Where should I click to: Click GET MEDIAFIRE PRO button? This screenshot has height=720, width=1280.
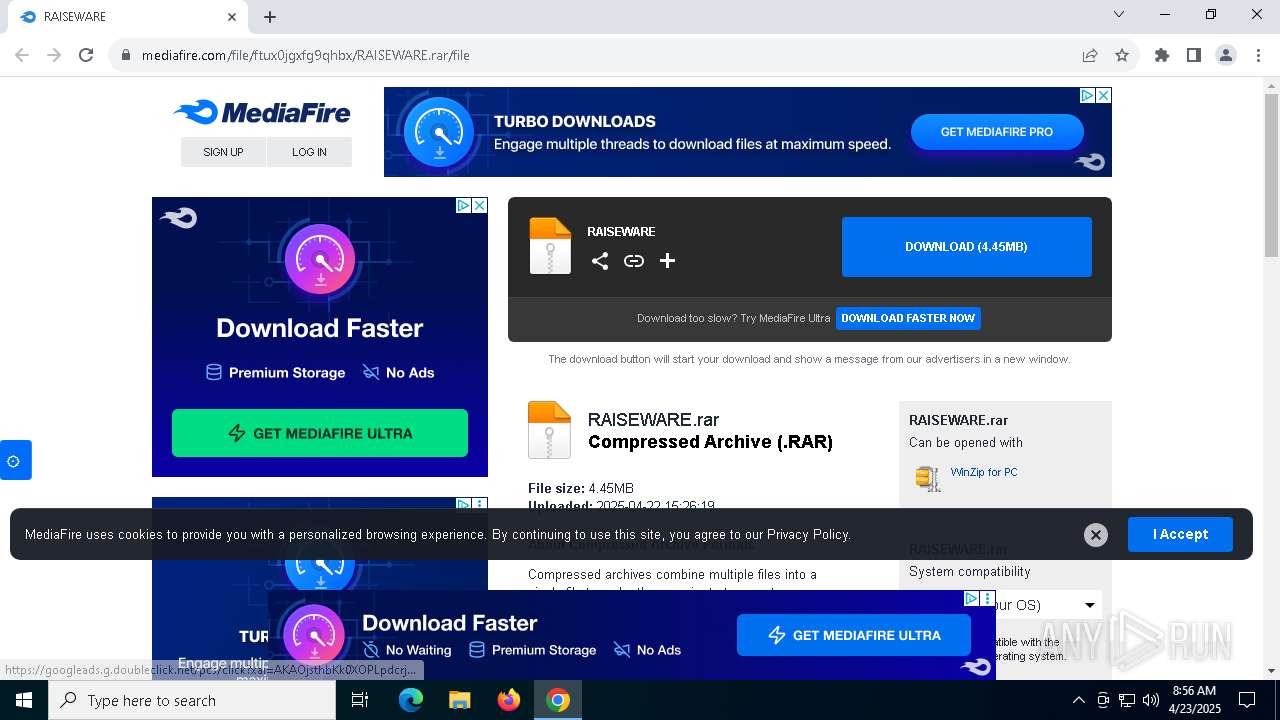click(996, 132)
